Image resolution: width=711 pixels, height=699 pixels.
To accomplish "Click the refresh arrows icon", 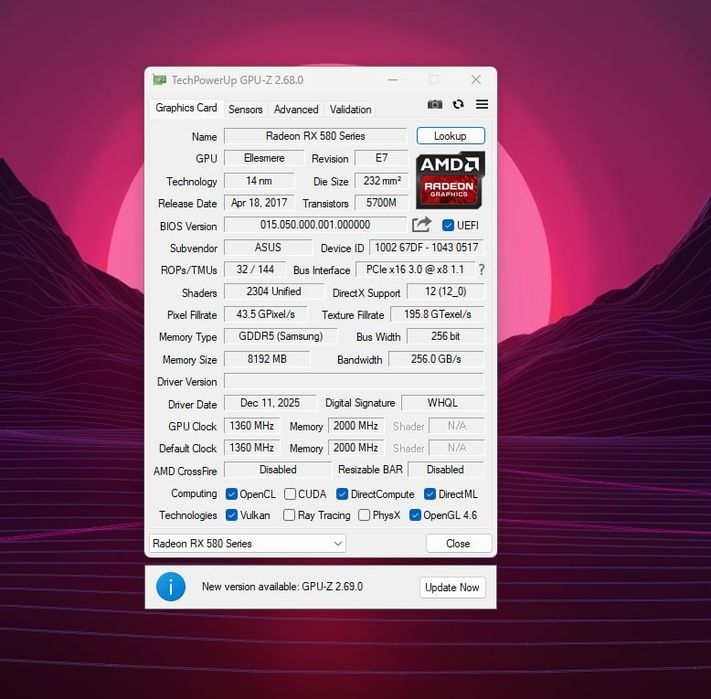I will pyautogui.click(x=458, y=104).
